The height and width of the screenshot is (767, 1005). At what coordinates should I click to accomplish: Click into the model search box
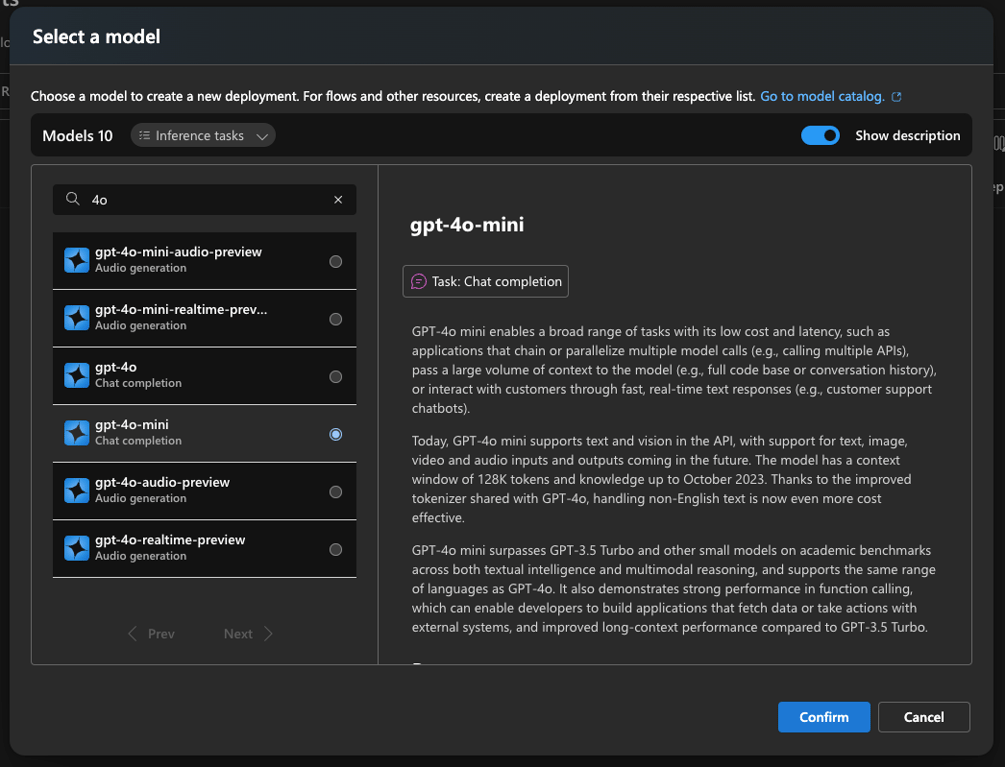click(205, 200)
